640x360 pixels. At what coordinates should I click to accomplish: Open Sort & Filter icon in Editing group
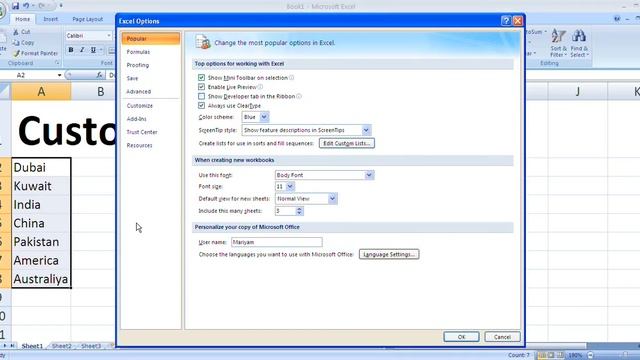558,36
